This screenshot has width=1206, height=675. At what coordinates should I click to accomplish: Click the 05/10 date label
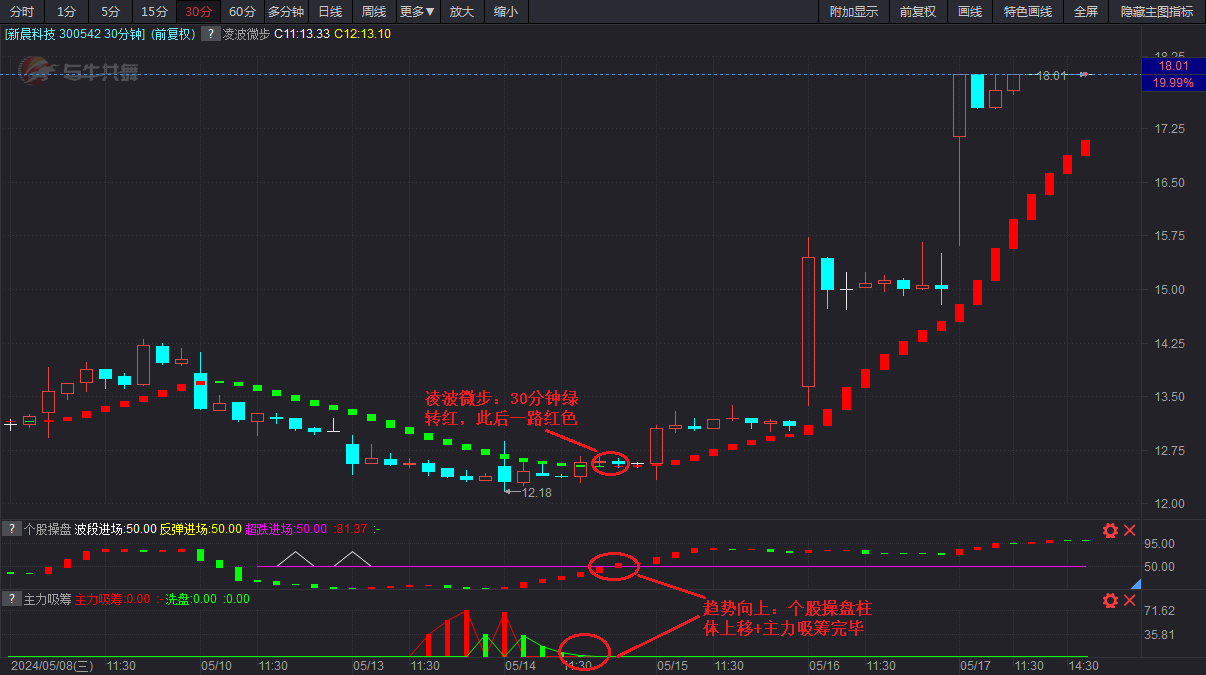click(216, 665)
